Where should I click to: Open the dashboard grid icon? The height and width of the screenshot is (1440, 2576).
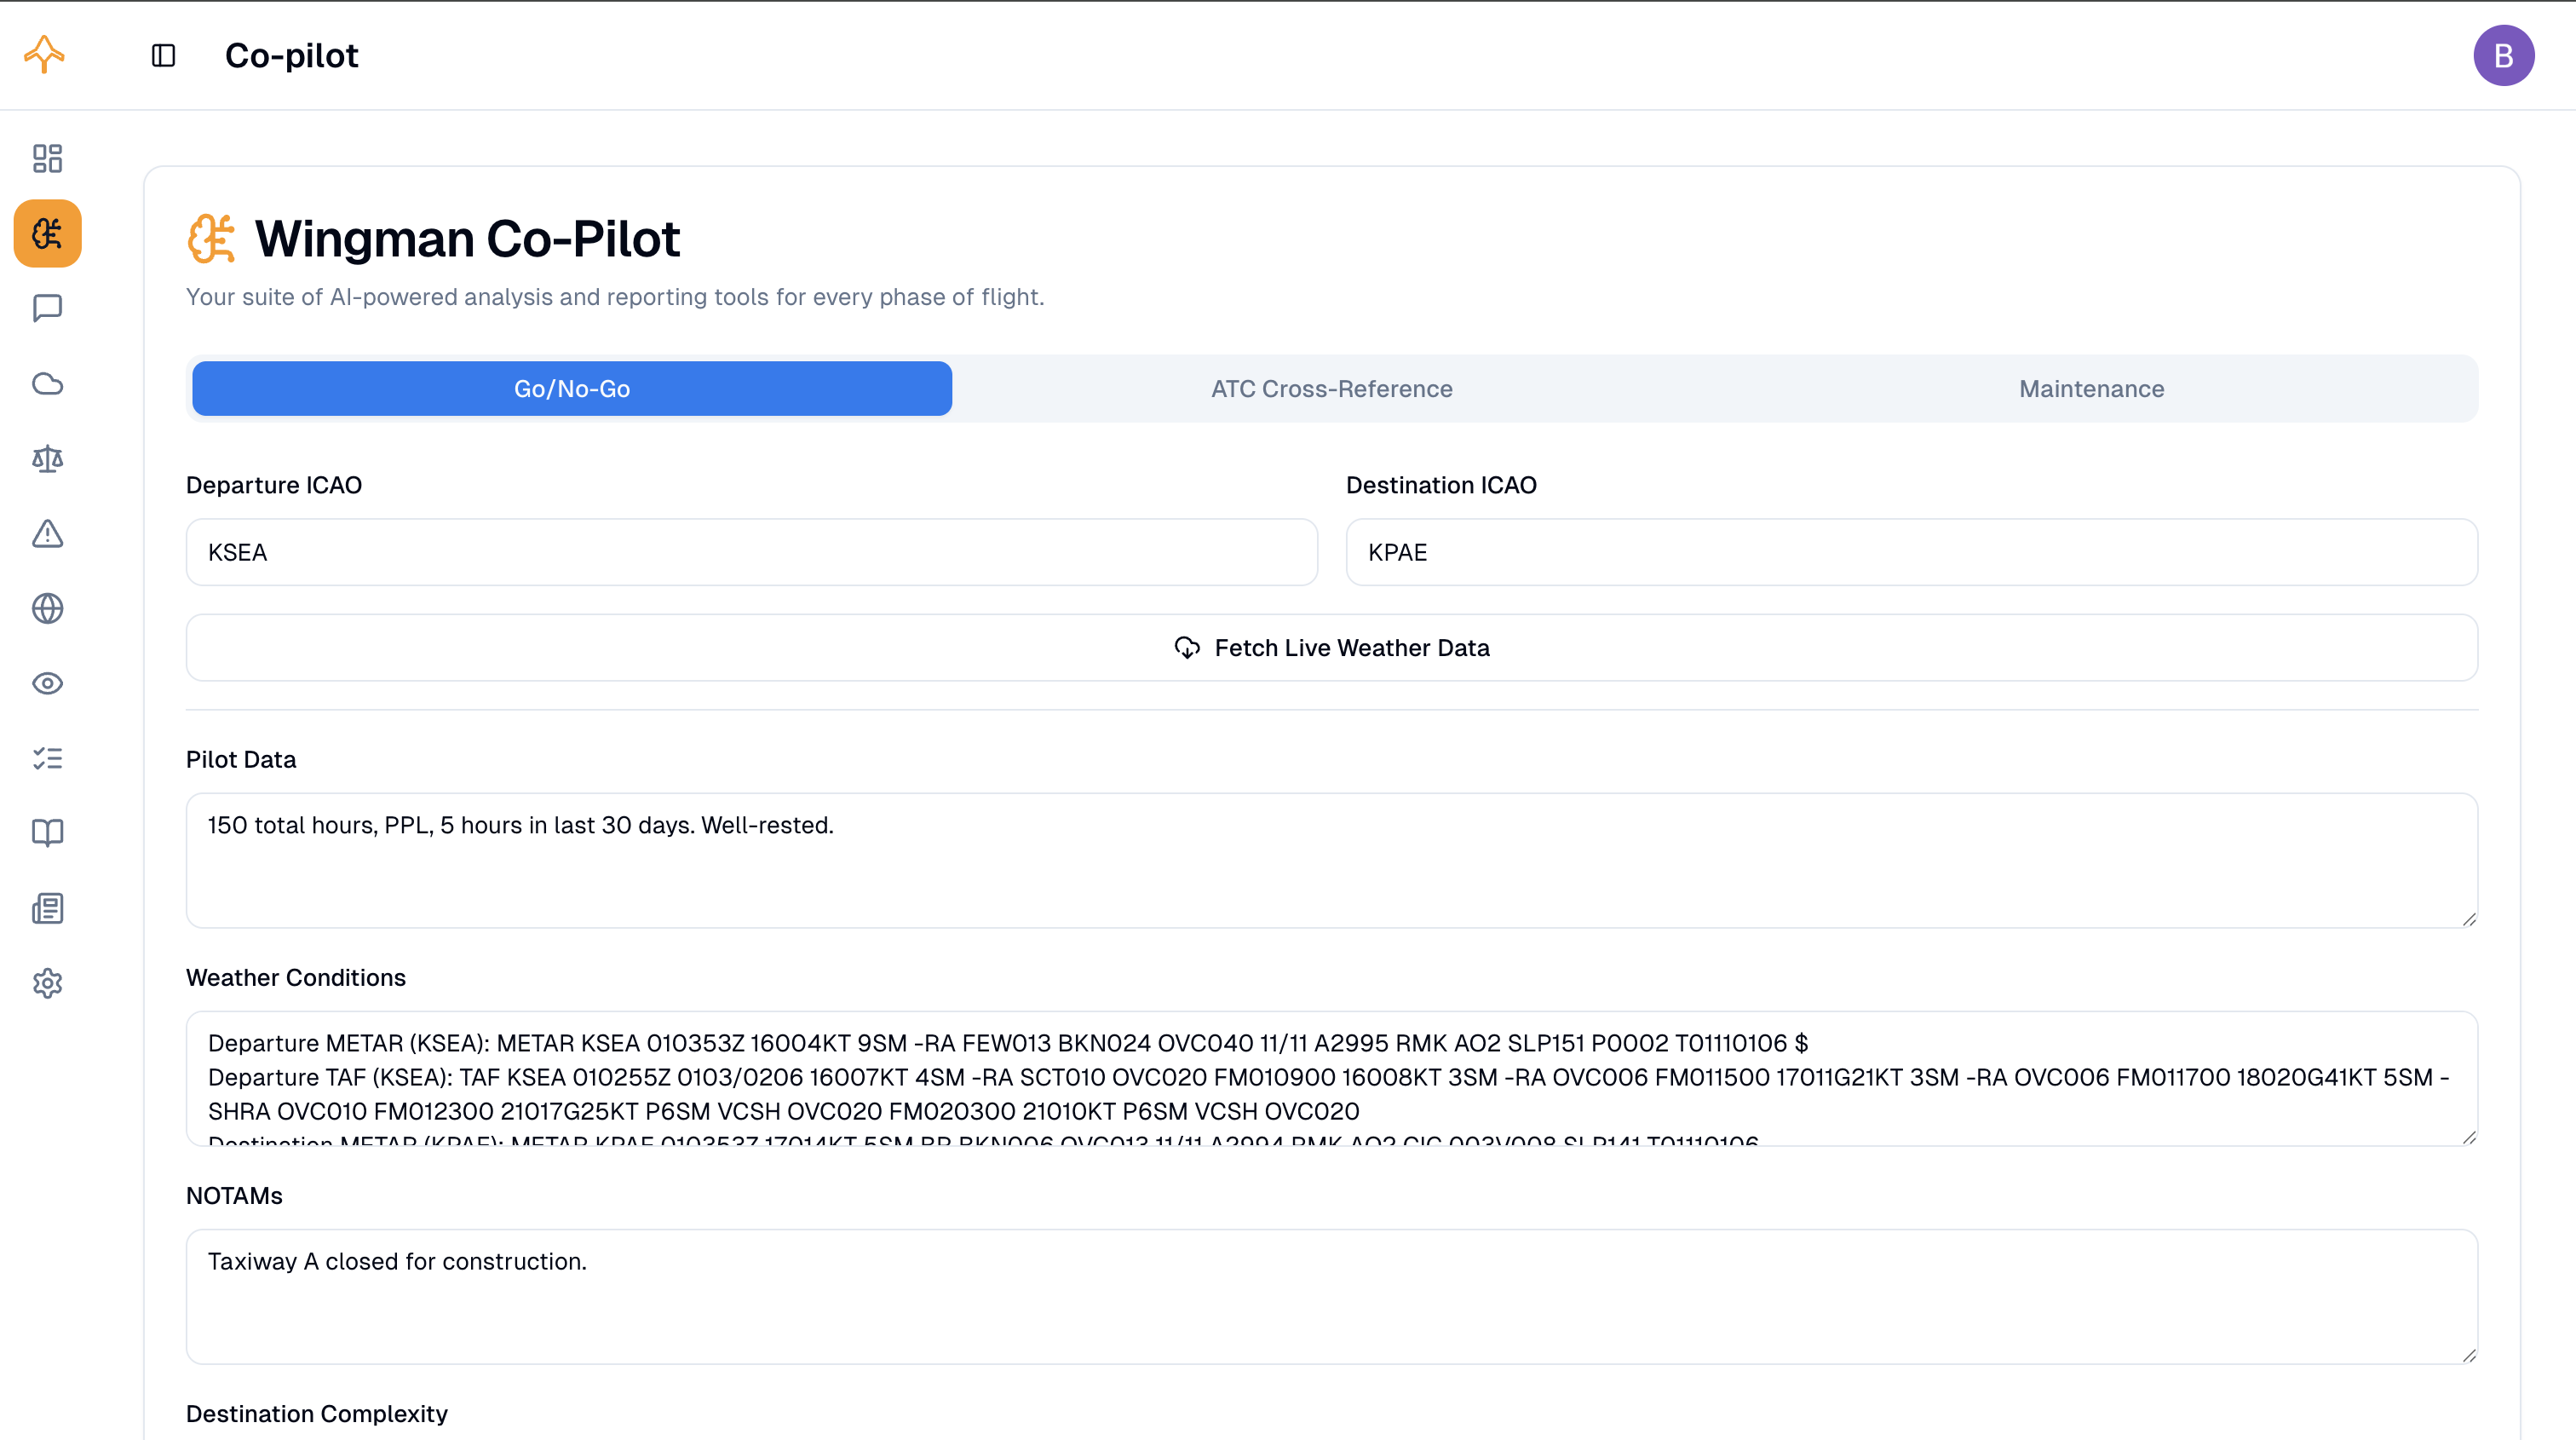tap(47, 158)
